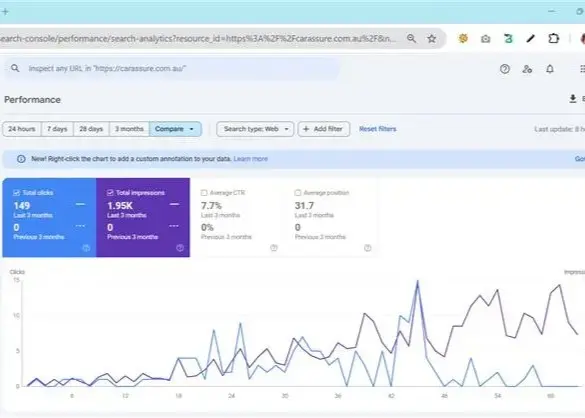Open the green extension icon in toolbar
Screen dimensions: 585x418
pyautogui.click(x=508, y=38)
